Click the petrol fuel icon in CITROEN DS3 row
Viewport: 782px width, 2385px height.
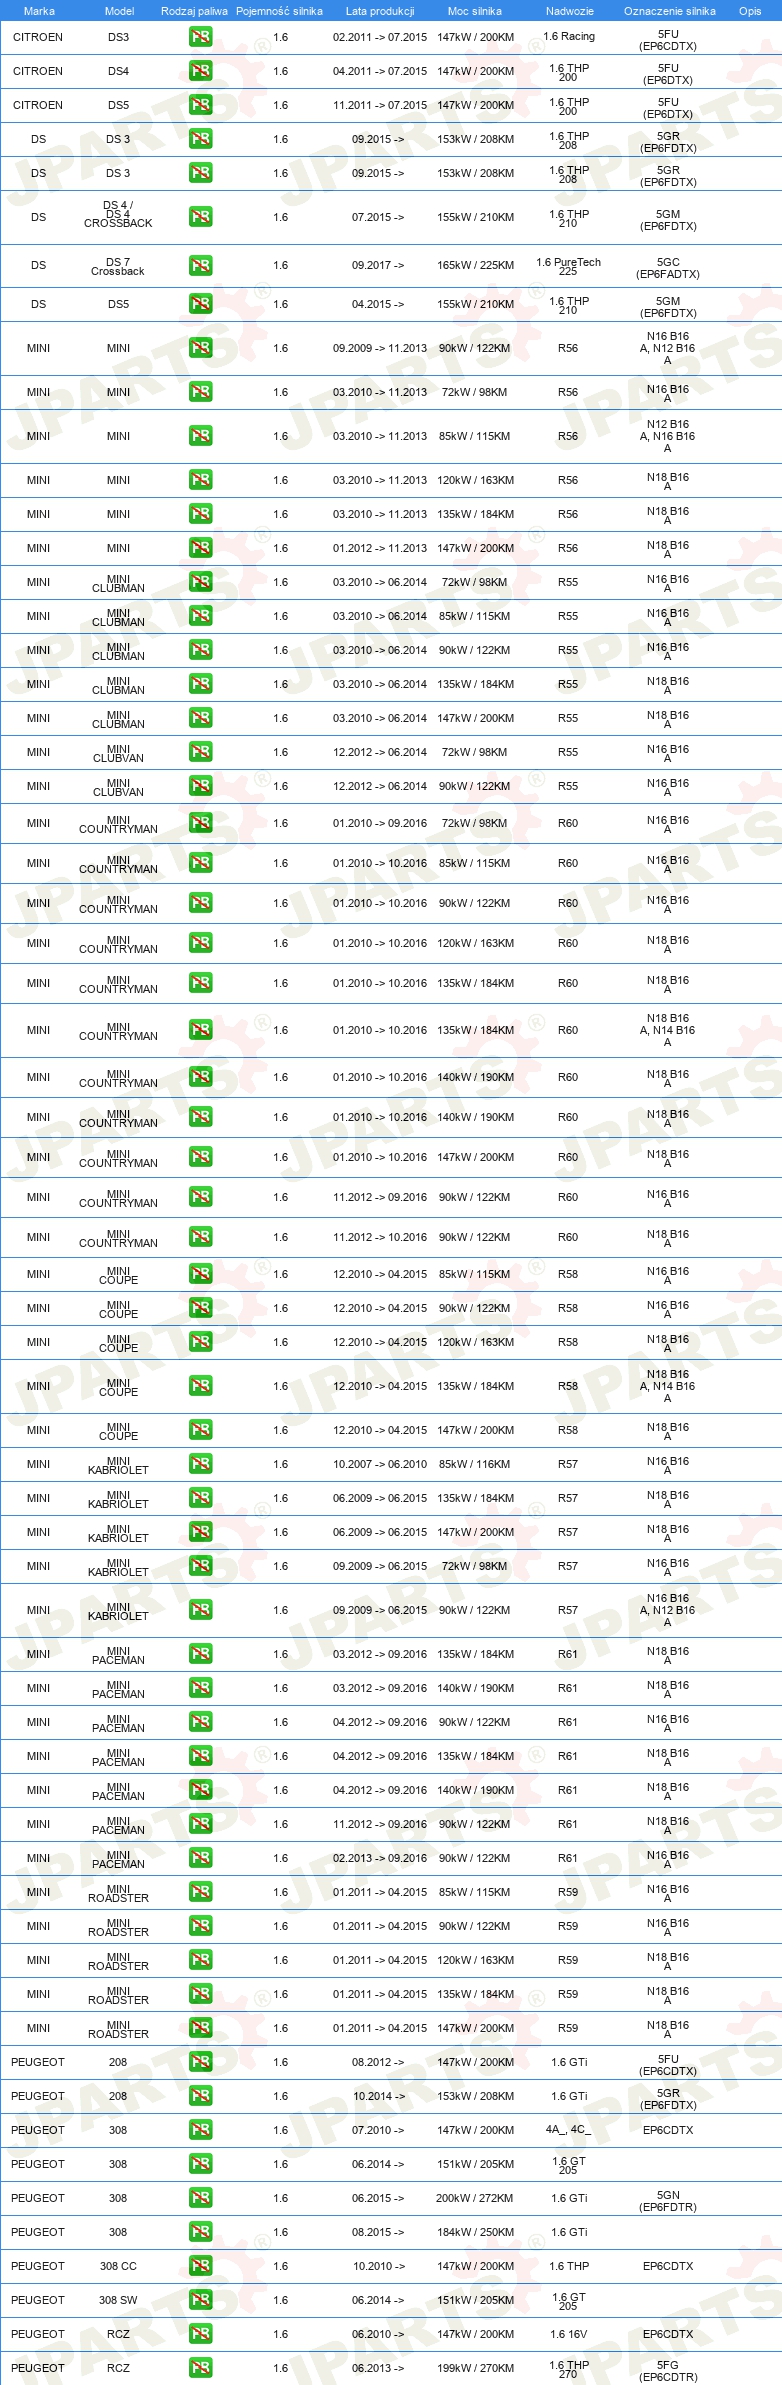(x=200, y=37)
